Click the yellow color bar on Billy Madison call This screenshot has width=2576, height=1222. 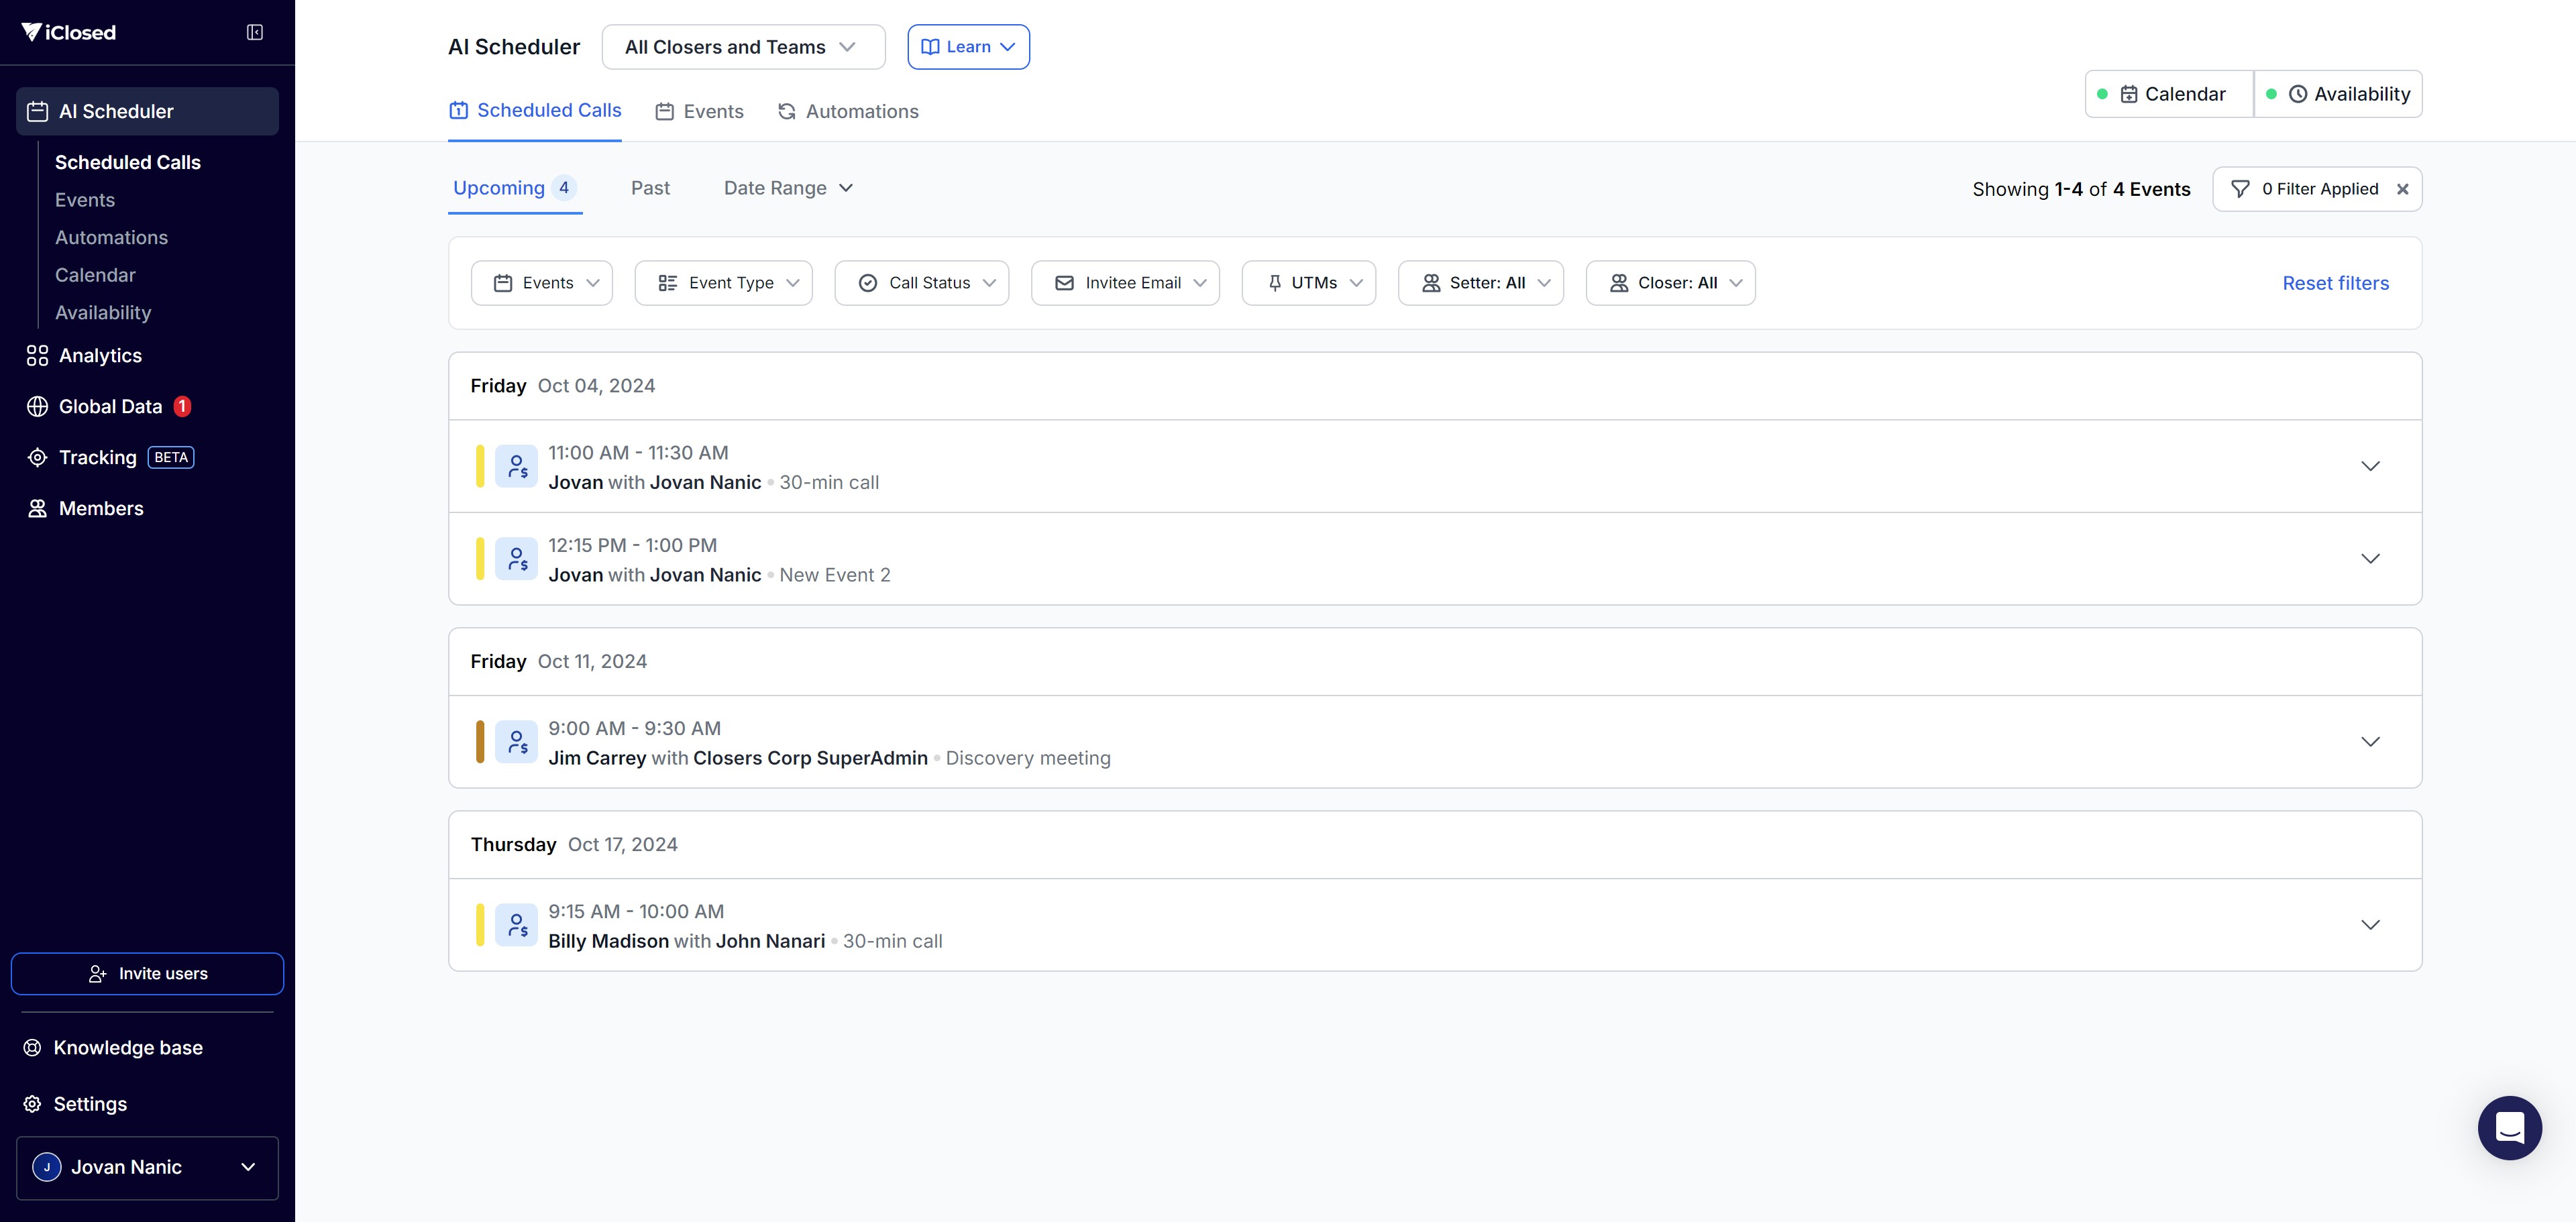480,925
